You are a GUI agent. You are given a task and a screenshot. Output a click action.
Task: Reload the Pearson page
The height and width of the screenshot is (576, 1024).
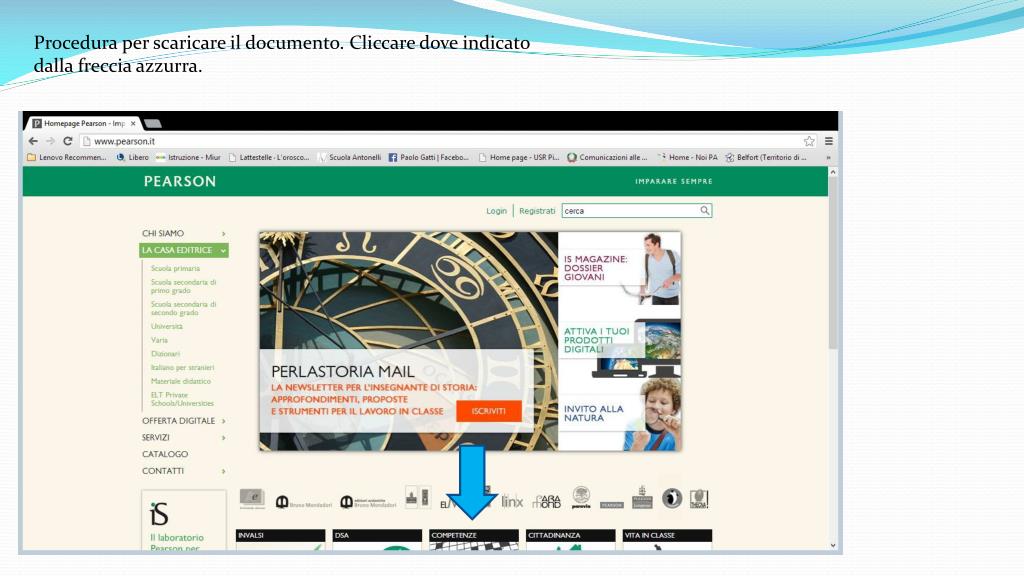point(67,141)
